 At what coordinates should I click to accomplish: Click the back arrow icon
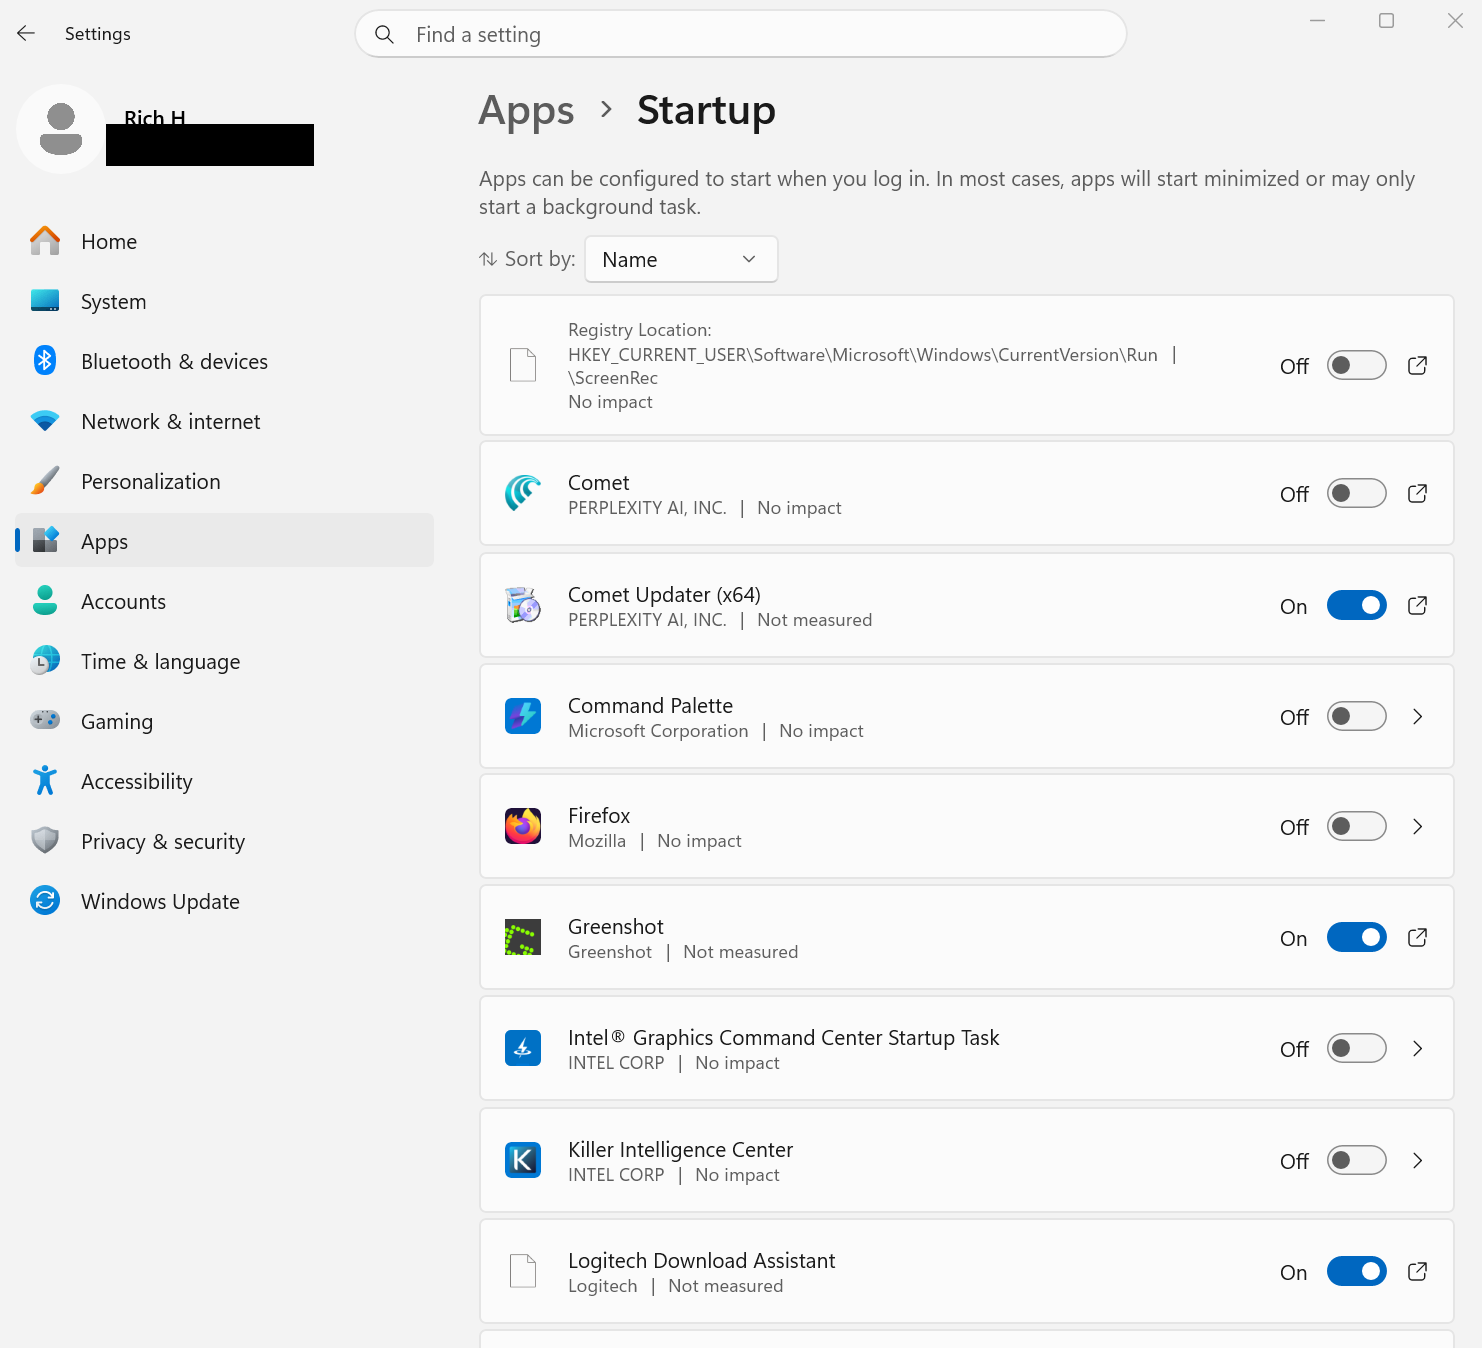[x=26, y=34]
